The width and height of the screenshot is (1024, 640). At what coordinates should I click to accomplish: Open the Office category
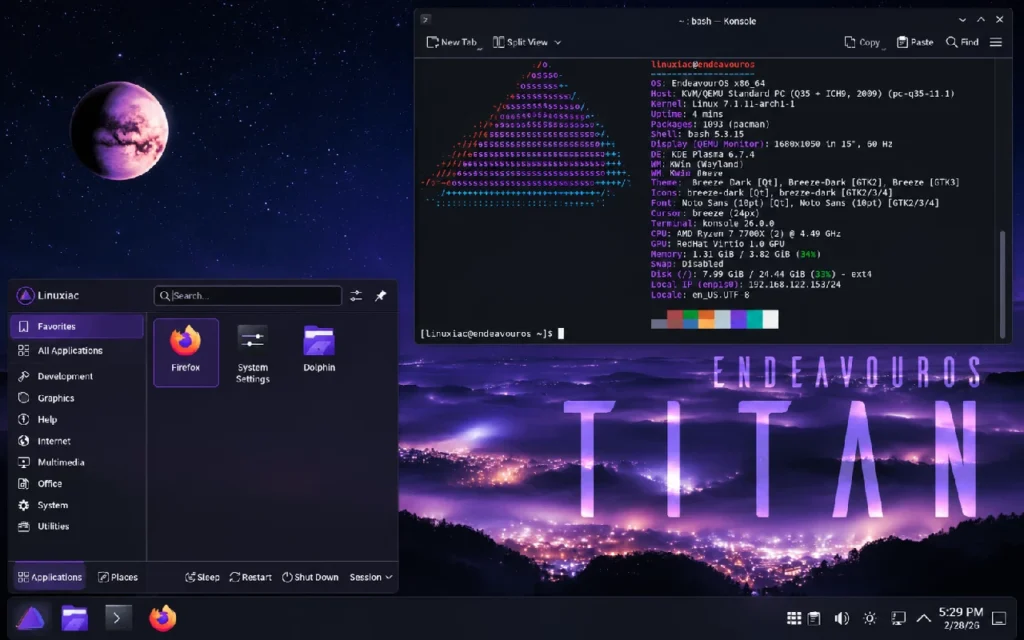tap(76, 484)
